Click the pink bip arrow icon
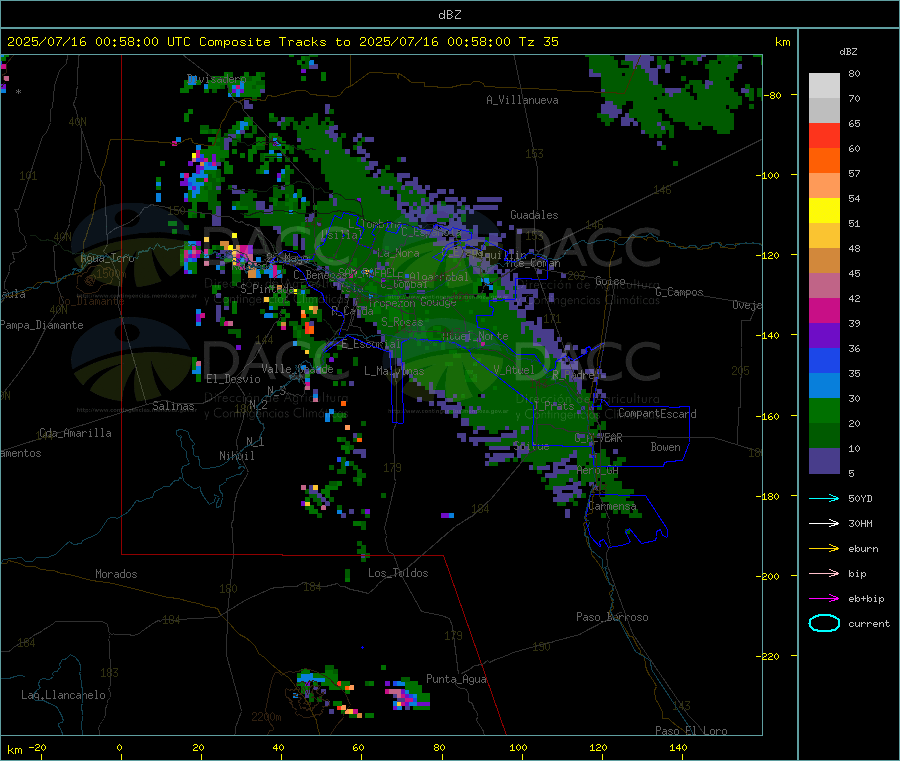The height and width of the screenshot is (761, 900). 824,573
